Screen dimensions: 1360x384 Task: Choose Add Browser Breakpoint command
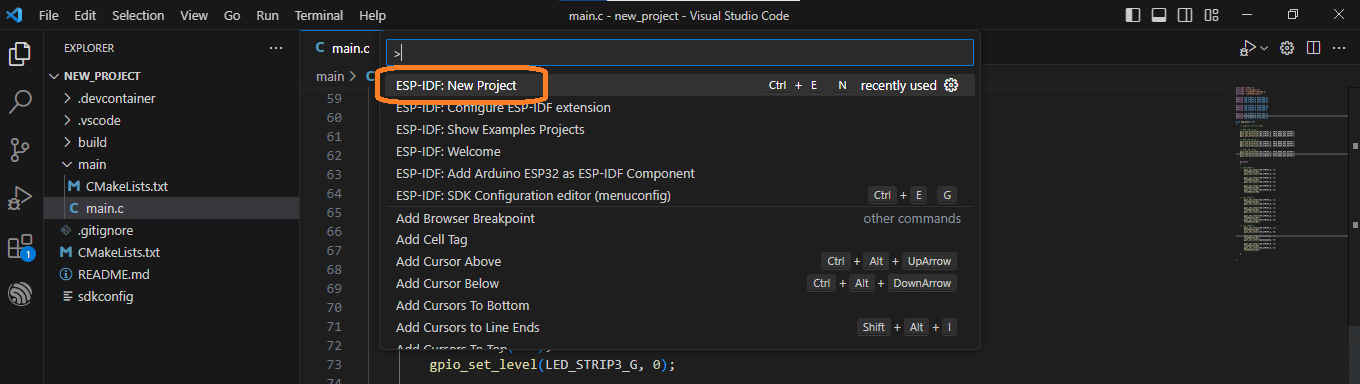click(x=679, y=218)
